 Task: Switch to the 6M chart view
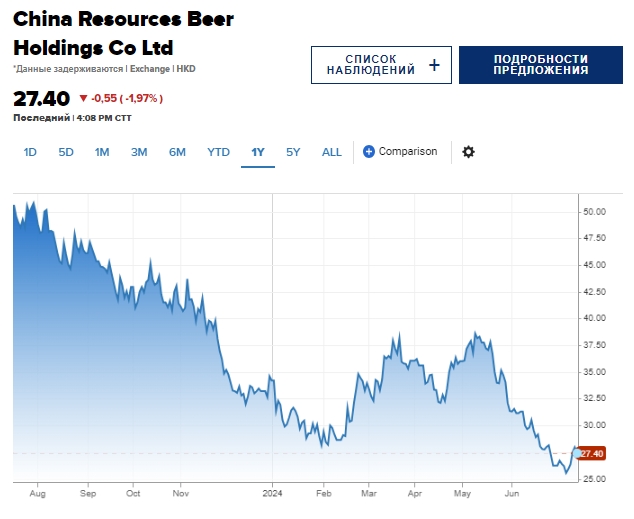point(177,152)
